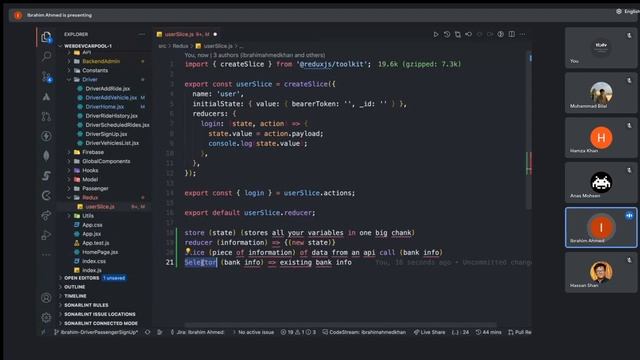
Task: Click the mic icon on Hassan Shah tile
Action: tap(629, 260)
